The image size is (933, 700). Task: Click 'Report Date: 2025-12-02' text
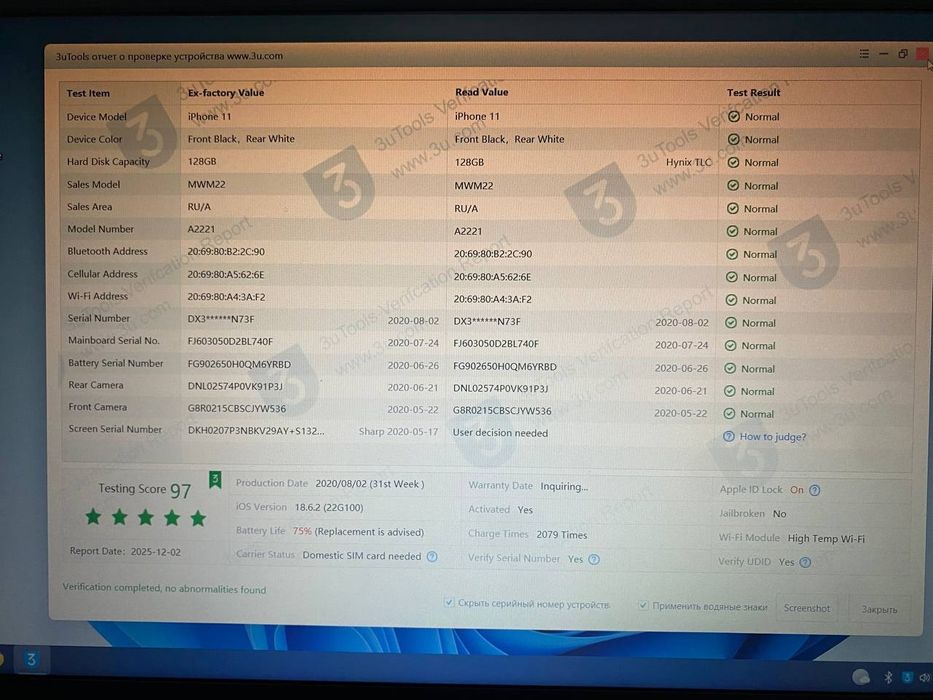tap(125, 552)
